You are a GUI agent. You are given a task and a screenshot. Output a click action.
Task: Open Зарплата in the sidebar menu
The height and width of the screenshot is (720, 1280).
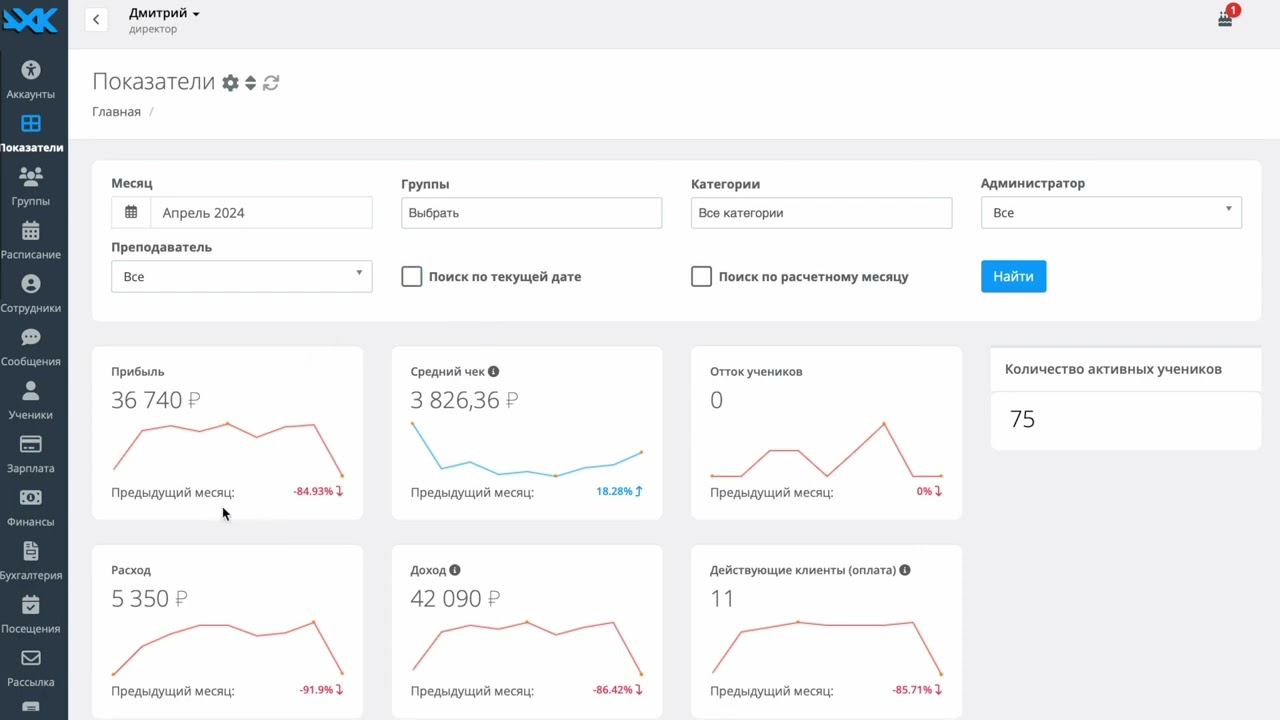click(31, 454)
